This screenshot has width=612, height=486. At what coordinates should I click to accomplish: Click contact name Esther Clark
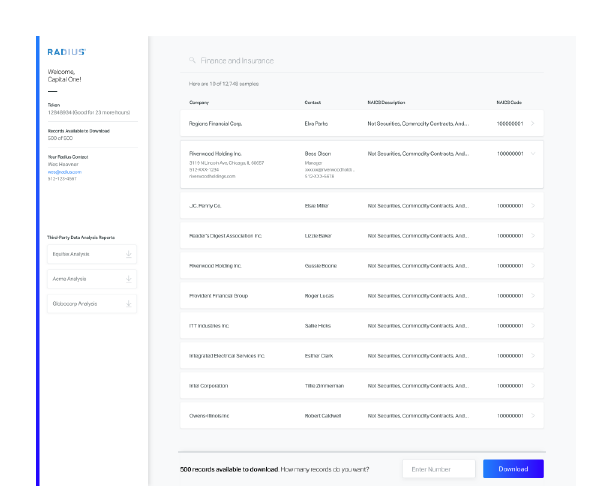318,356
